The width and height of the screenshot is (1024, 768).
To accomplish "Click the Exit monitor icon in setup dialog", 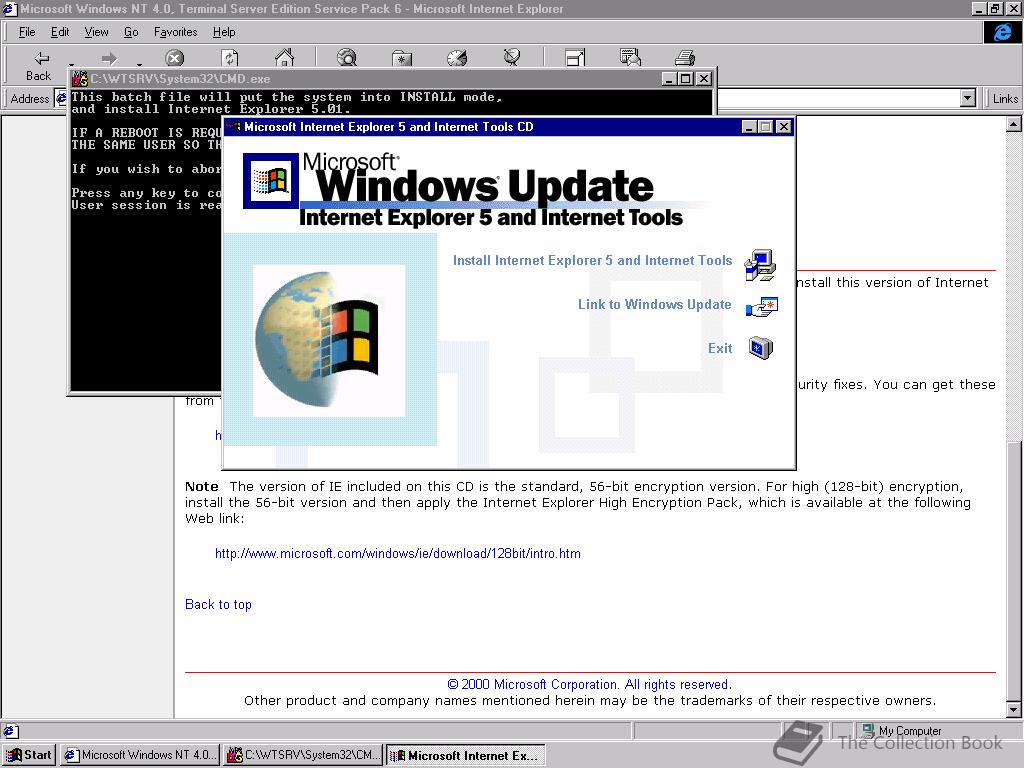I will pyautogui.click(x=761, y=347).
